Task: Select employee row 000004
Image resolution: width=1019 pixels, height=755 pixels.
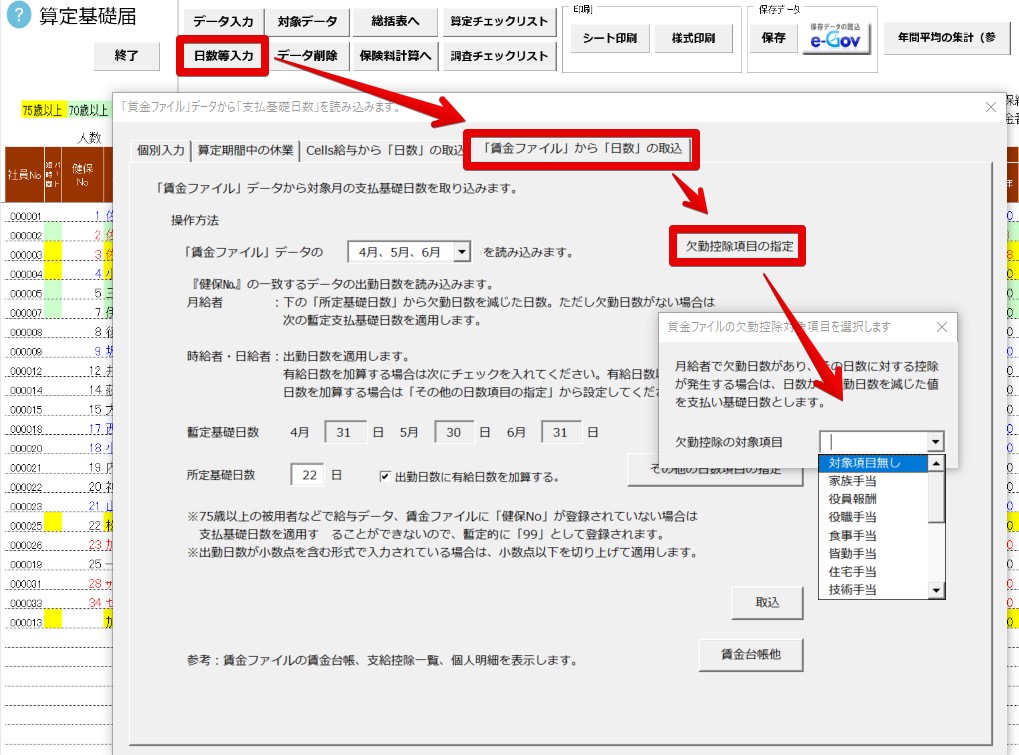Action: coord(58,274)
